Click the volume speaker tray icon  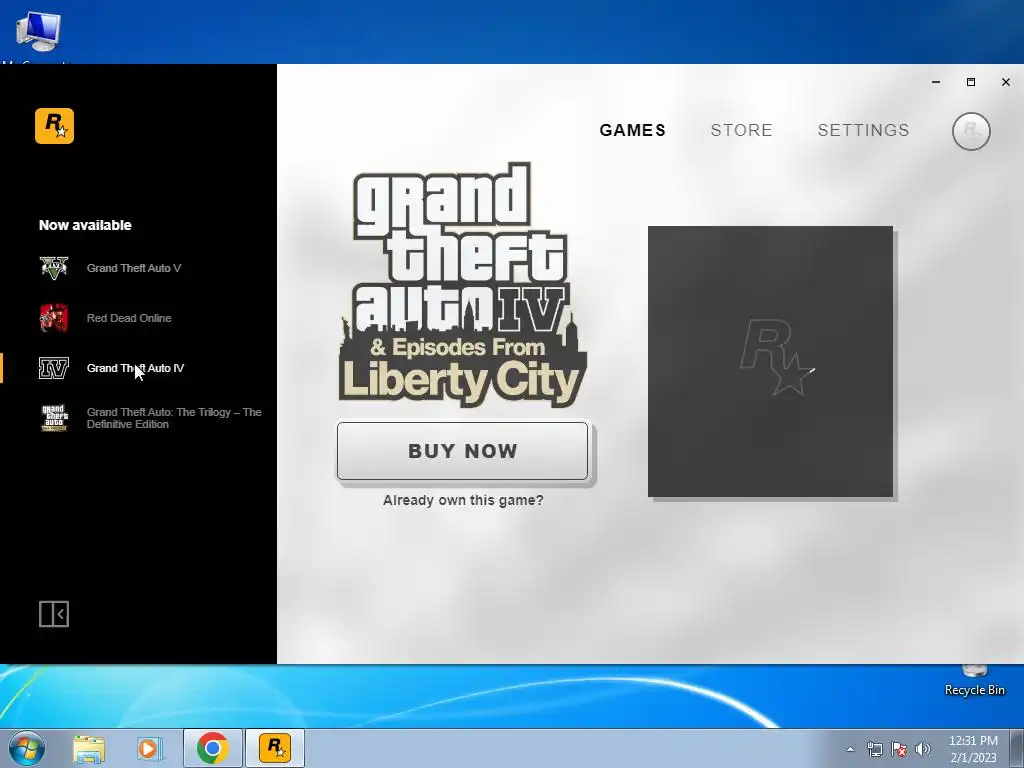pyautogui.click(x=923, y=749)
